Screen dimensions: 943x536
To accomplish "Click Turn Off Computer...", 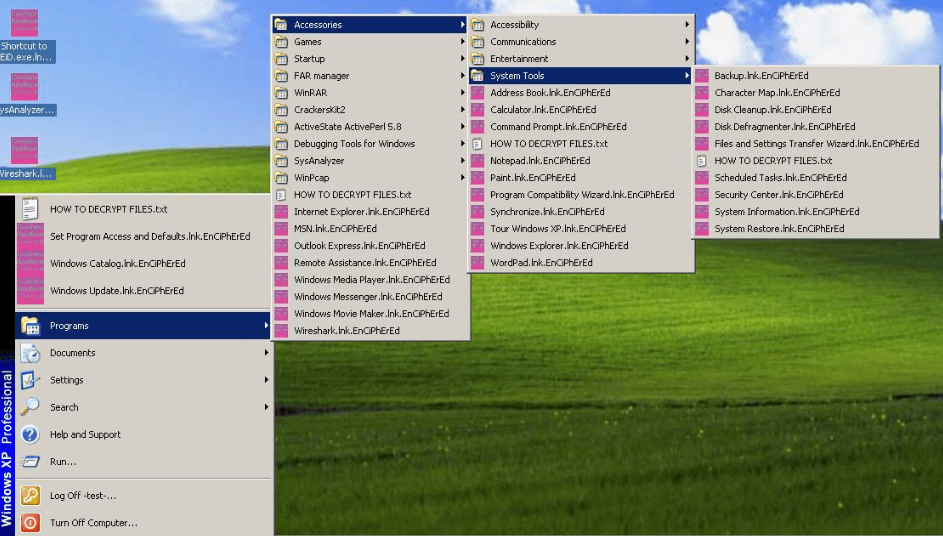I will pos(143,523).
